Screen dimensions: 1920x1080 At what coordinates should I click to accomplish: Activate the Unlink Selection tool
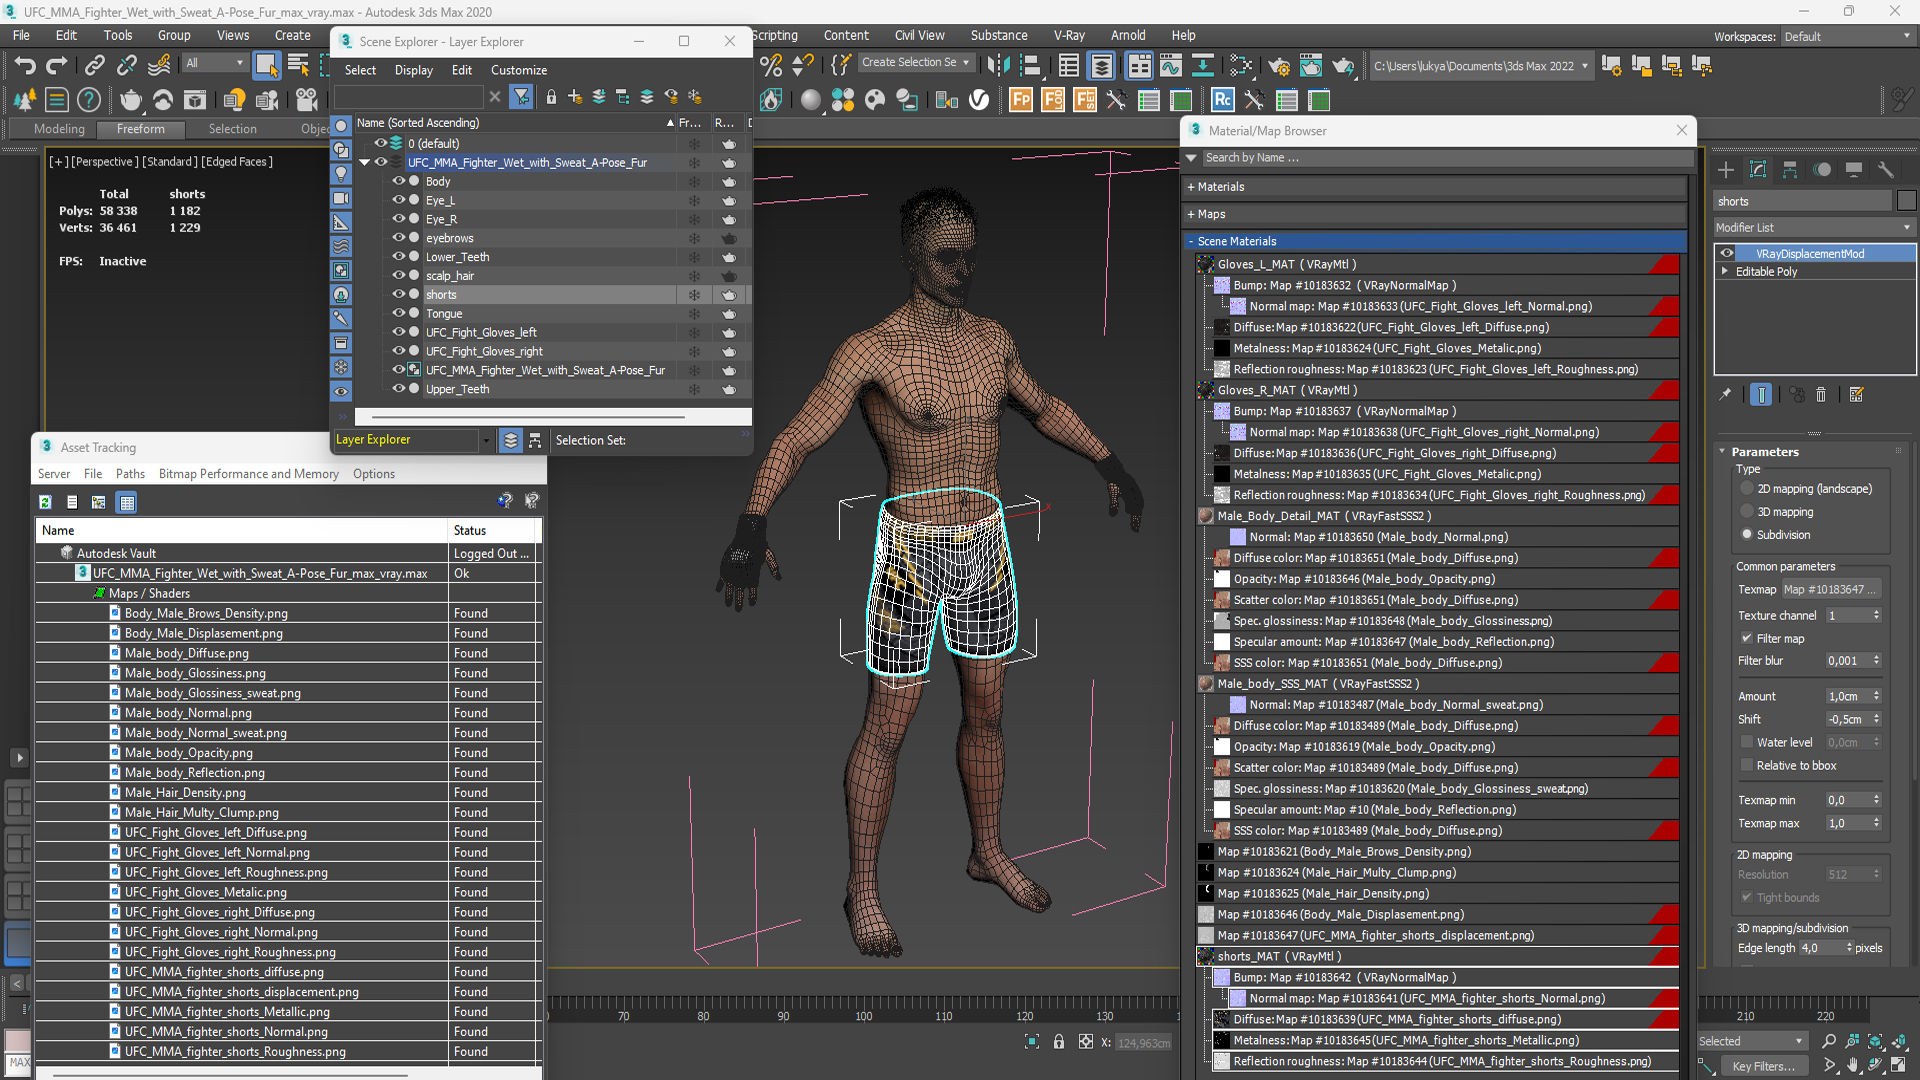(x=127, y=66)
